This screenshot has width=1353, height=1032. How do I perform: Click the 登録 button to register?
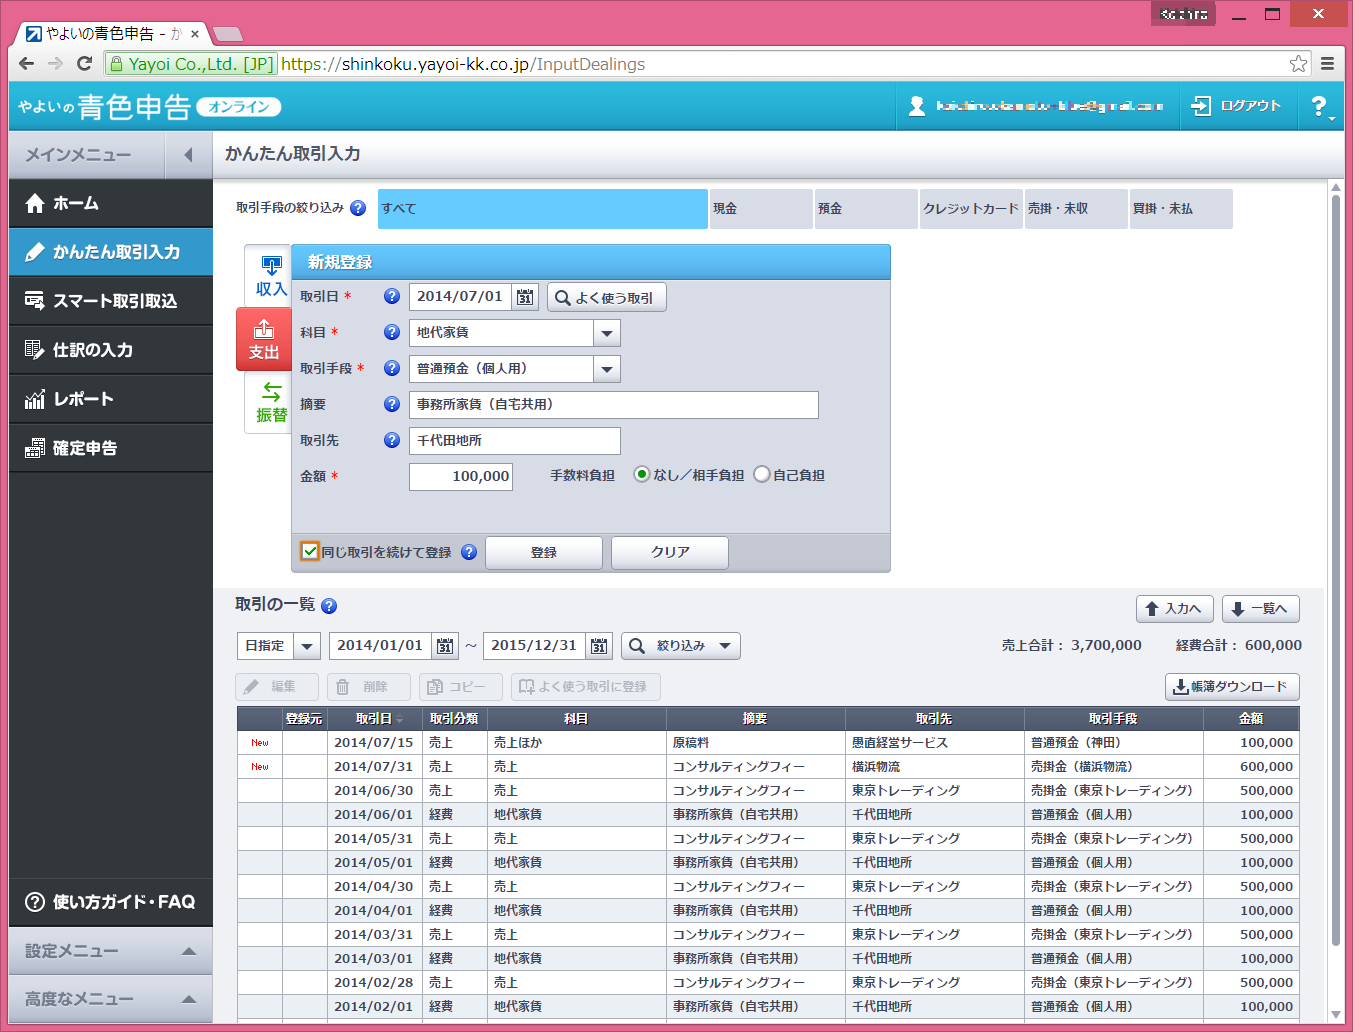tap(544, 553)
